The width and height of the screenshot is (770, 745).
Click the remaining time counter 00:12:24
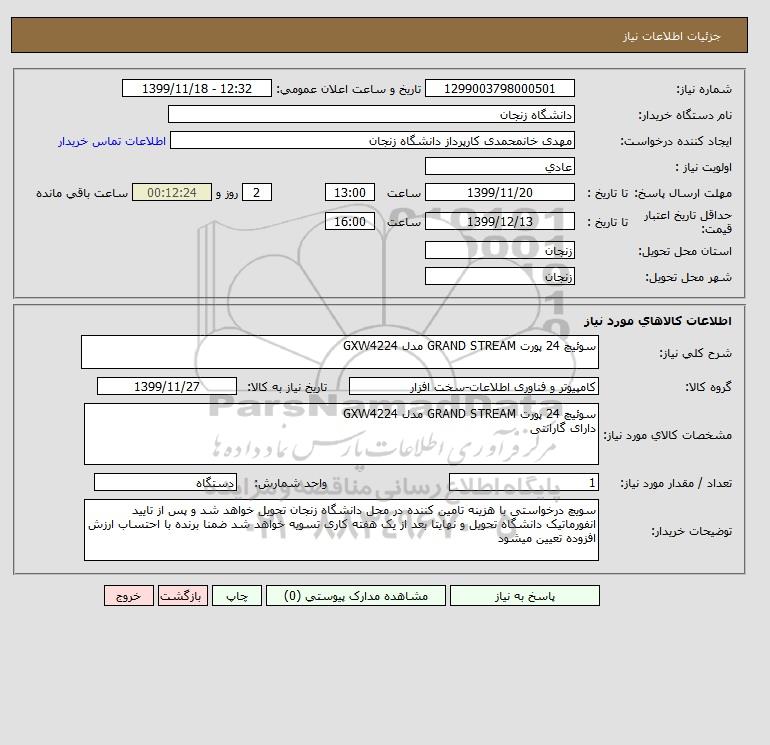coord(172,193)
